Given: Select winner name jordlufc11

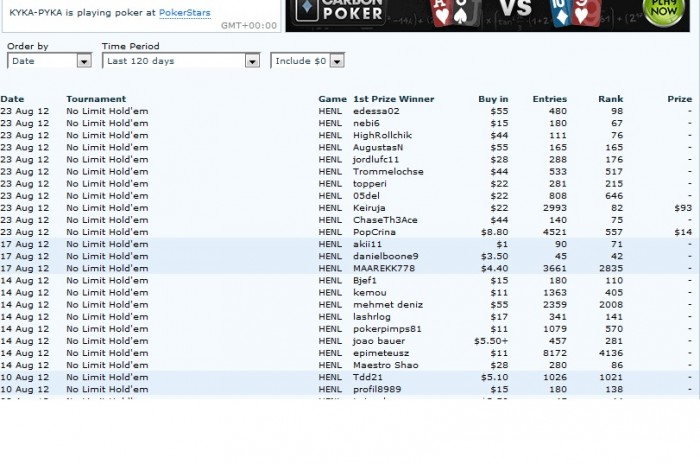Looking at the screenshot, I should 376,159.
